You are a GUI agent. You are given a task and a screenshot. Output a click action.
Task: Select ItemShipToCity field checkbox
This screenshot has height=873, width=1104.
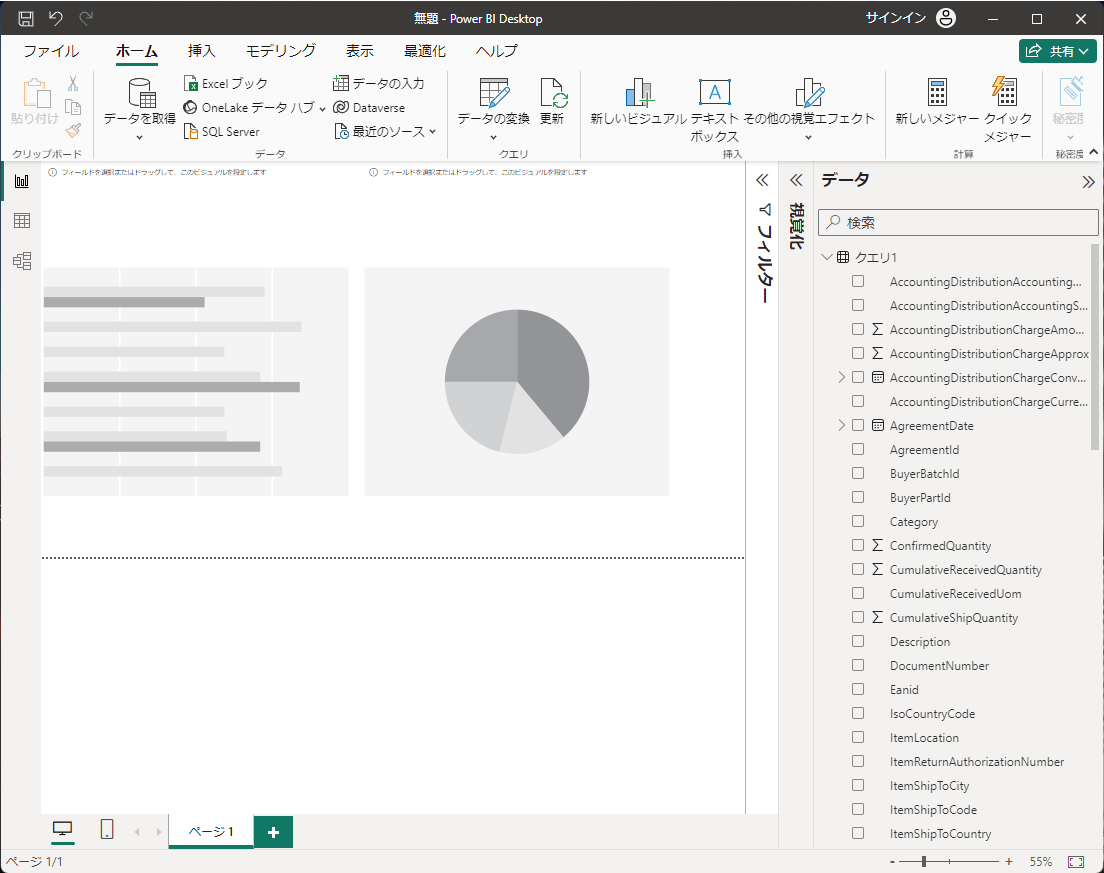point(858,785)
